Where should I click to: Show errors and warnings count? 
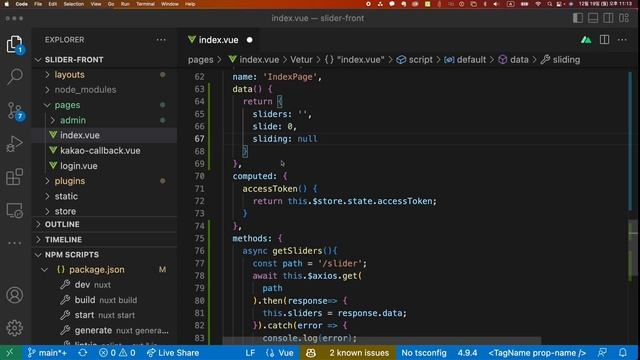pos(117,353)
